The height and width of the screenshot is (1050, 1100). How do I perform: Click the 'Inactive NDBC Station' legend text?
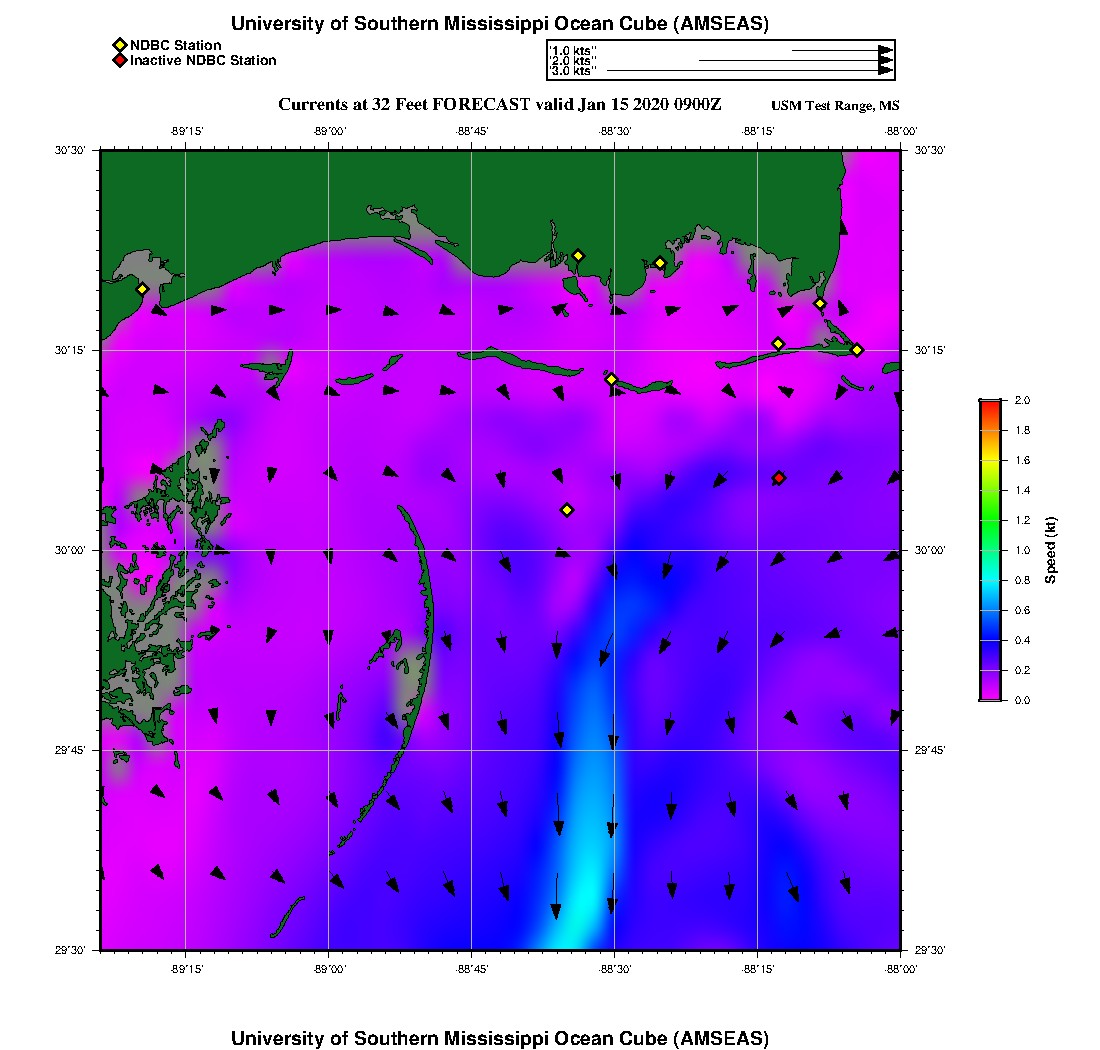[203, 60]
